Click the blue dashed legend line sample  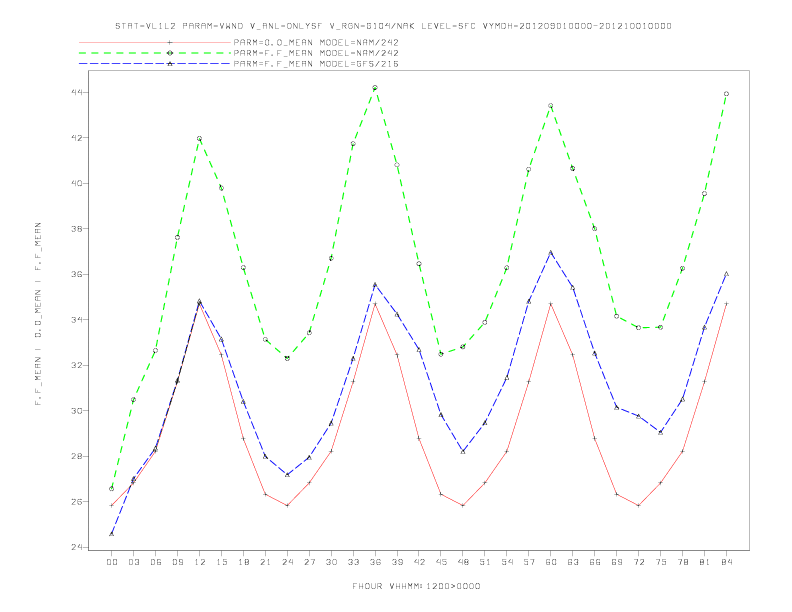point(155,64)
